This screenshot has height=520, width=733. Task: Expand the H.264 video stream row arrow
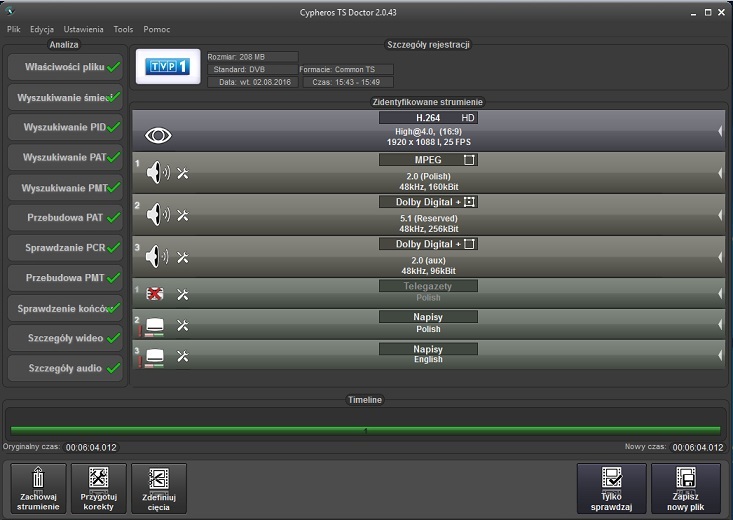coord(720,132)
